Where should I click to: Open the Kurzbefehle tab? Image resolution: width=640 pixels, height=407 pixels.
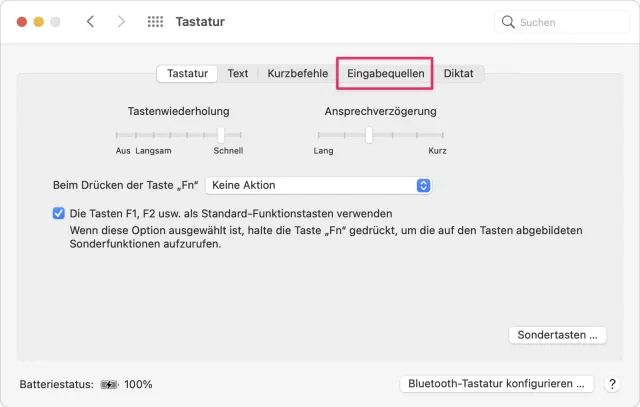297,73
